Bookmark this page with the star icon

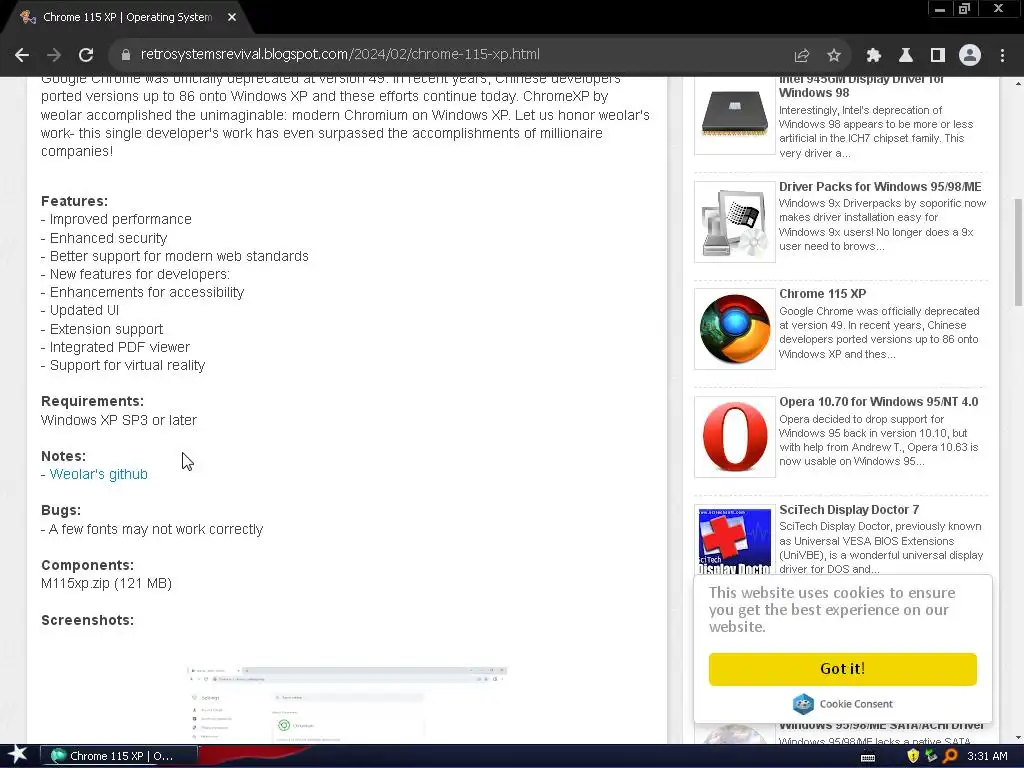(x=834, y=55)
